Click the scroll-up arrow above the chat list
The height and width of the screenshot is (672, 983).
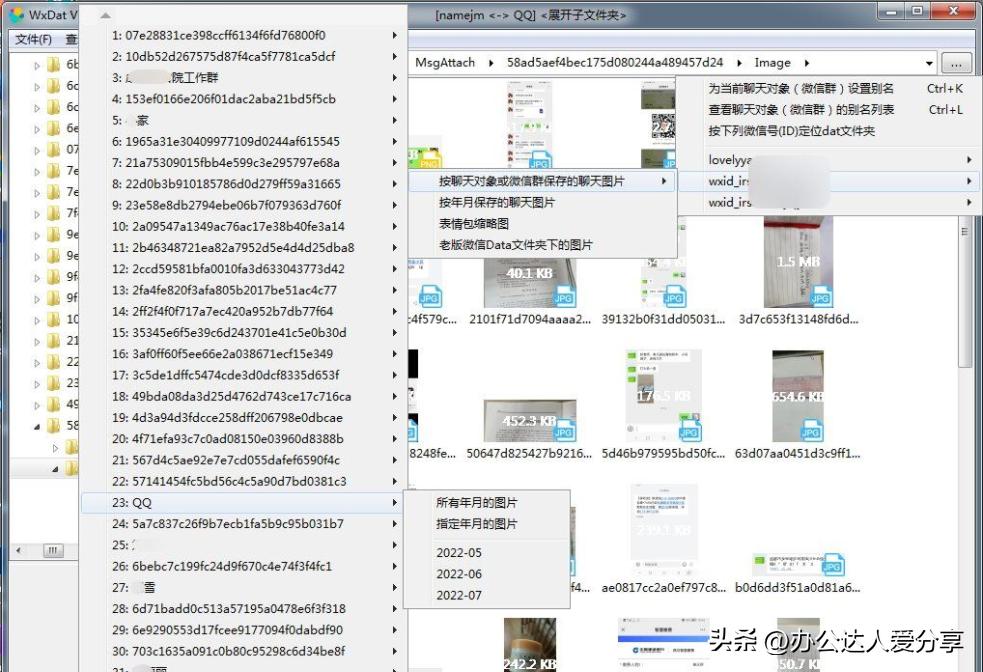(103, 17)
